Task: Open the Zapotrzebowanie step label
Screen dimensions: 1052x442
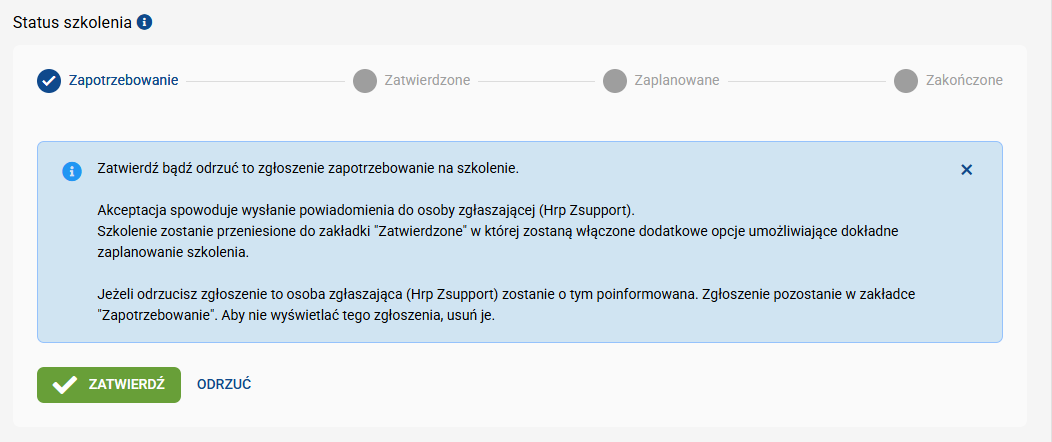Action: coord(123,80)
